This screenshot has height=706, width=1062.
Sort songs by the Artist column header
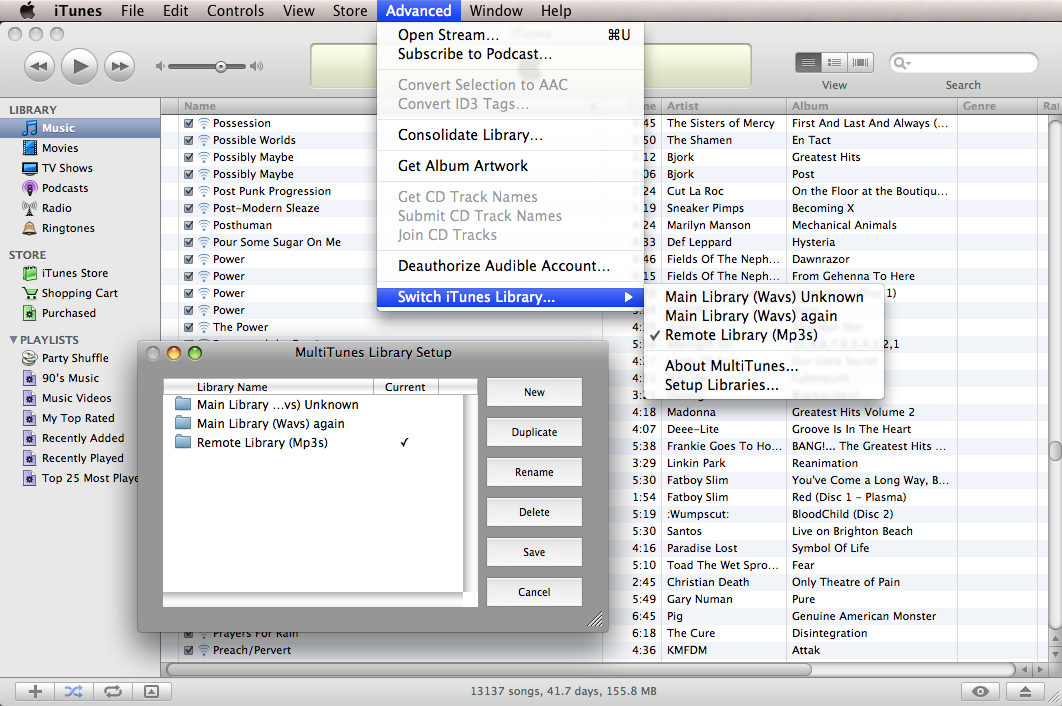723,106
